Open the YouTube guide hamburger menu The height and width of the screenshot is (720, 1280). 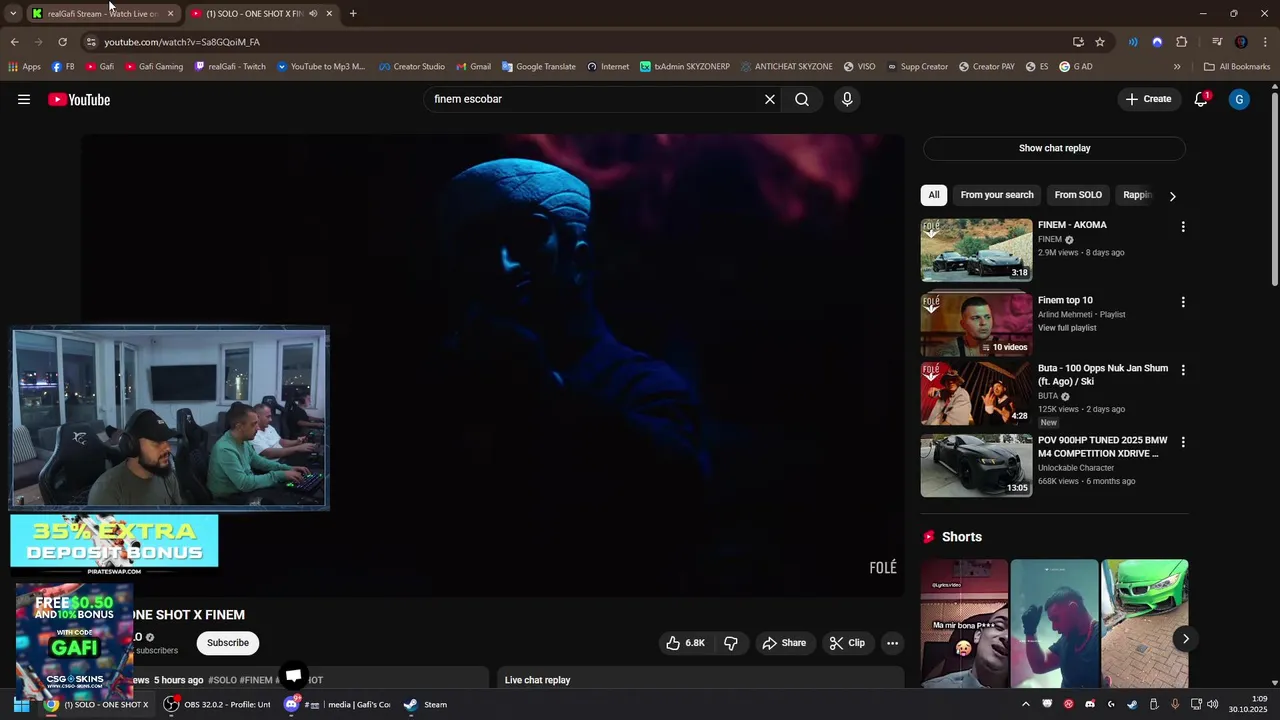(24, 99)
